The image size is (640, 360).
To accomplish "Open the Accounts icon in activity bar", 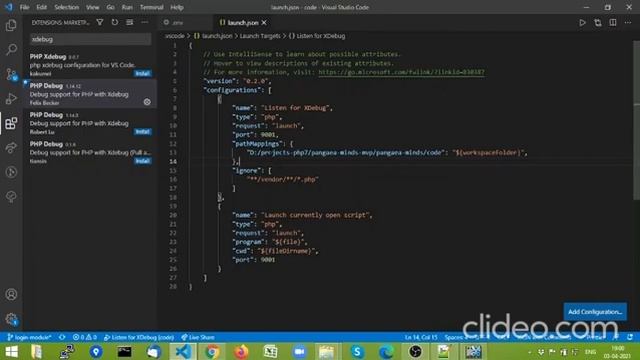I will pos(11,294).
